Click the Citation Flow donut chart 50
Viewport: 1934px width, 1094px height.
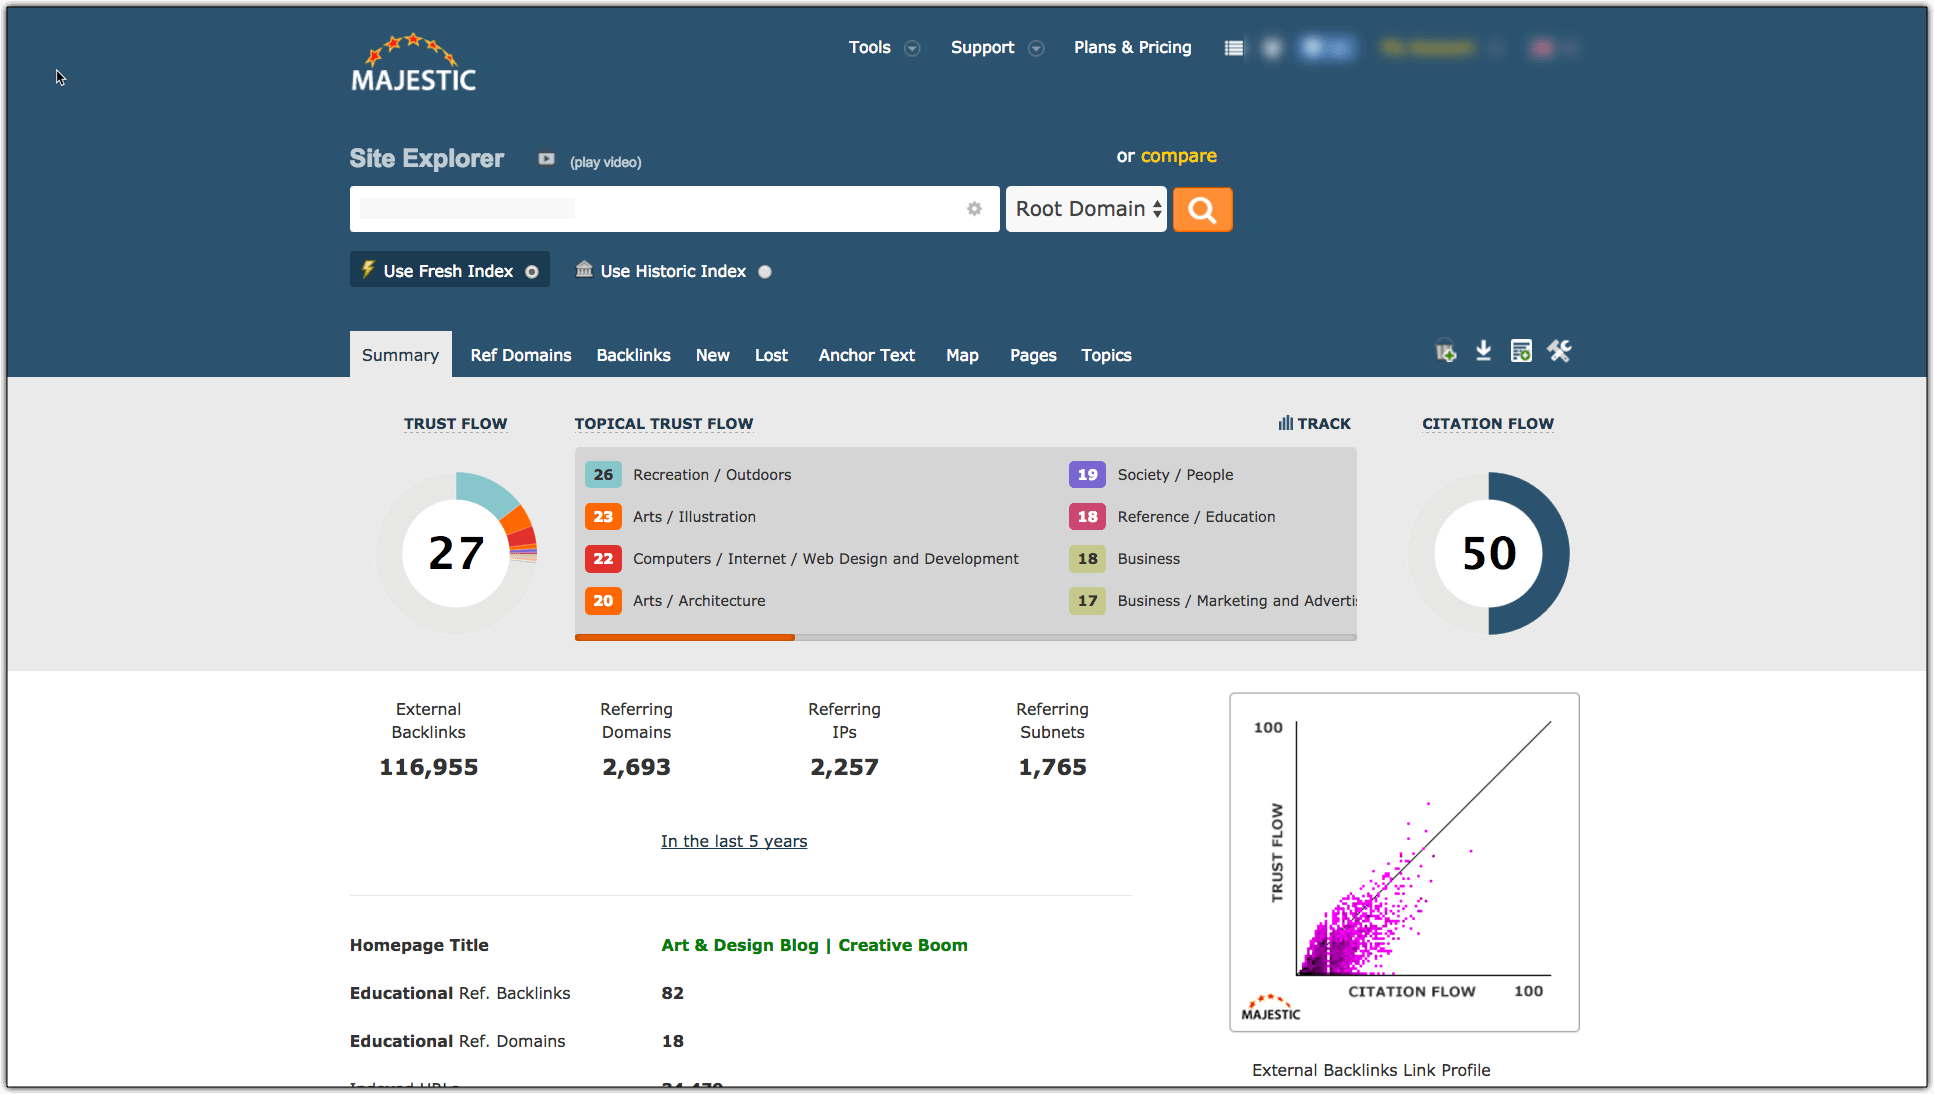1489,553
